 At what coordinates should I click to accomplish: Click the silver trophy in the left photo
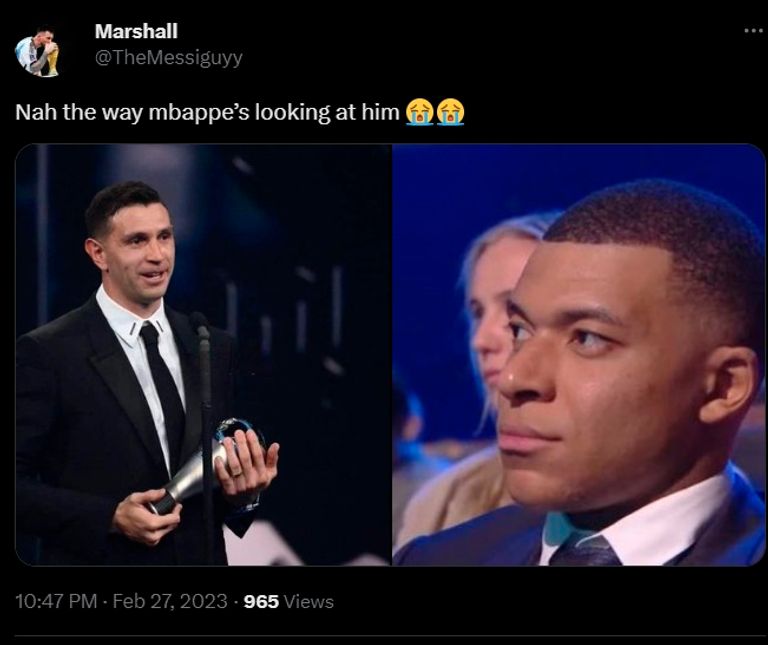pos(206,465)
